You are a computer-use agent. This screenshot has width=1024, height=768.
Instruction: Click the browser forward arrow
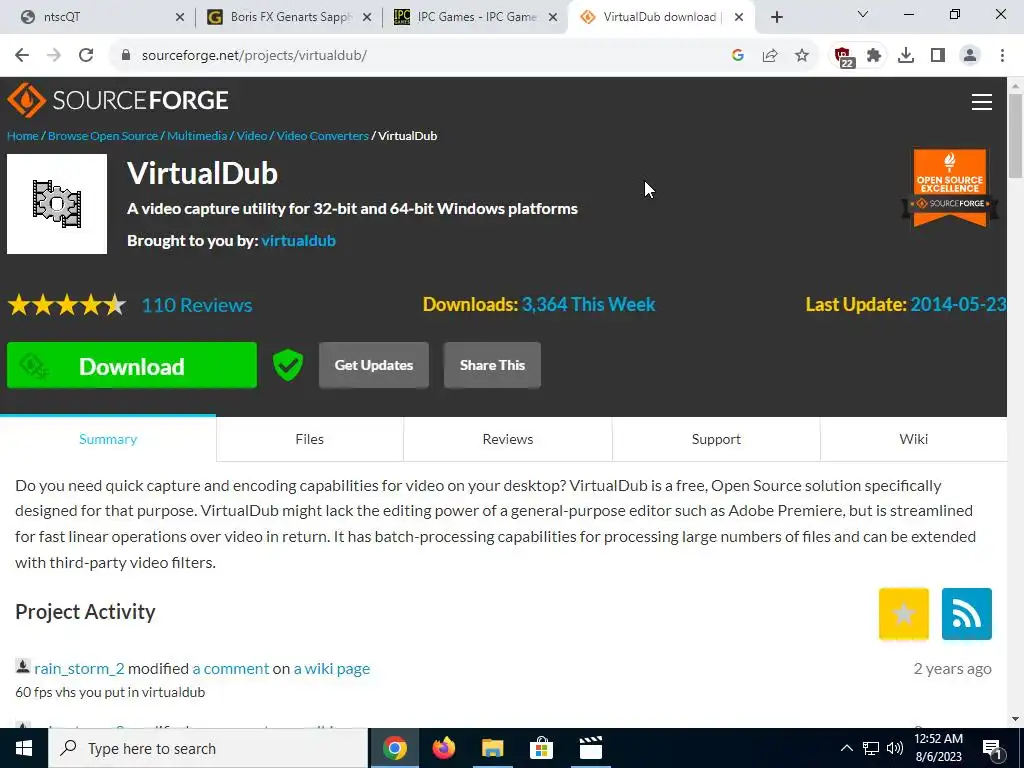click(x=54, y=56)
